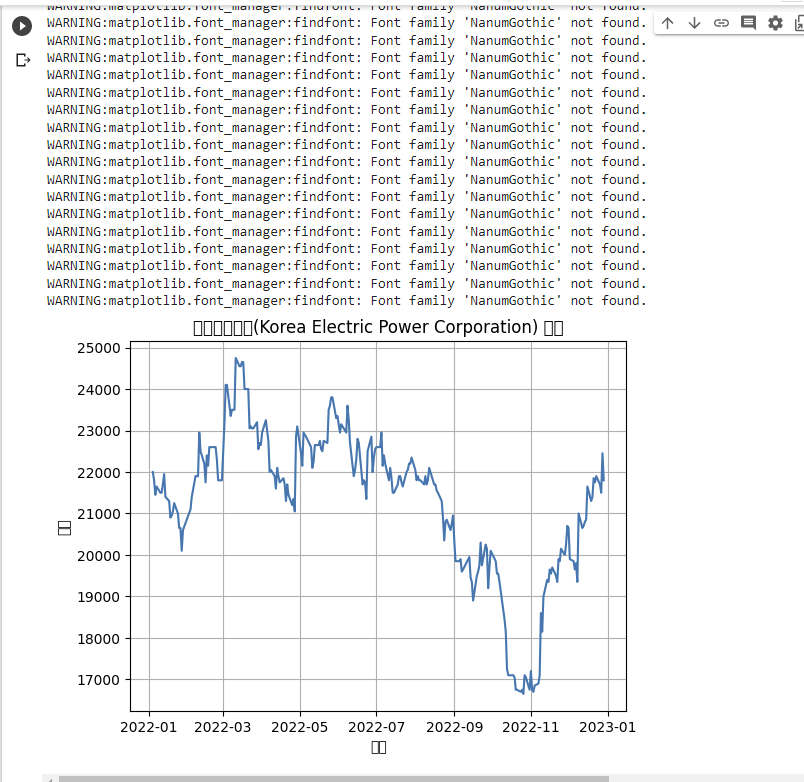Viewport: 804px width, 782px height.
Task: Open cell settings gear icon
Action: (775, 23)
